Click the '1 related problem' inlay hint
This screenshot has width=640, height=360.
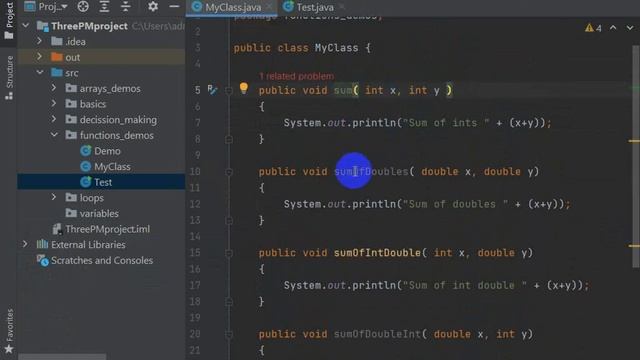click(x=296, y=76)
